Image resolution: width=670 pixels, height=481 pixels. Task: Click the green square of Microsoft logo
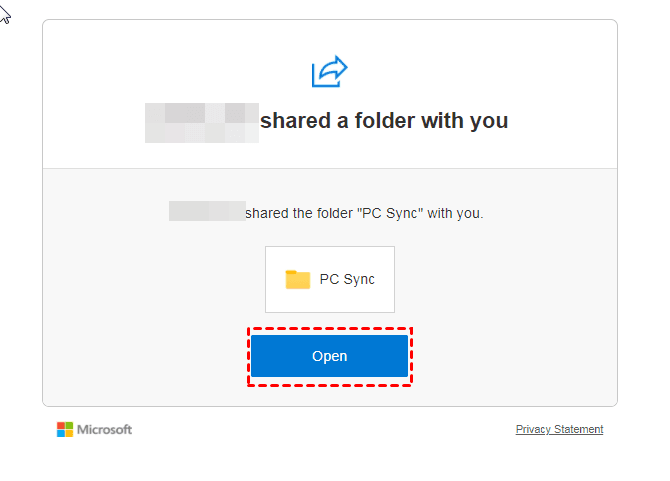[x=69, y=425]
